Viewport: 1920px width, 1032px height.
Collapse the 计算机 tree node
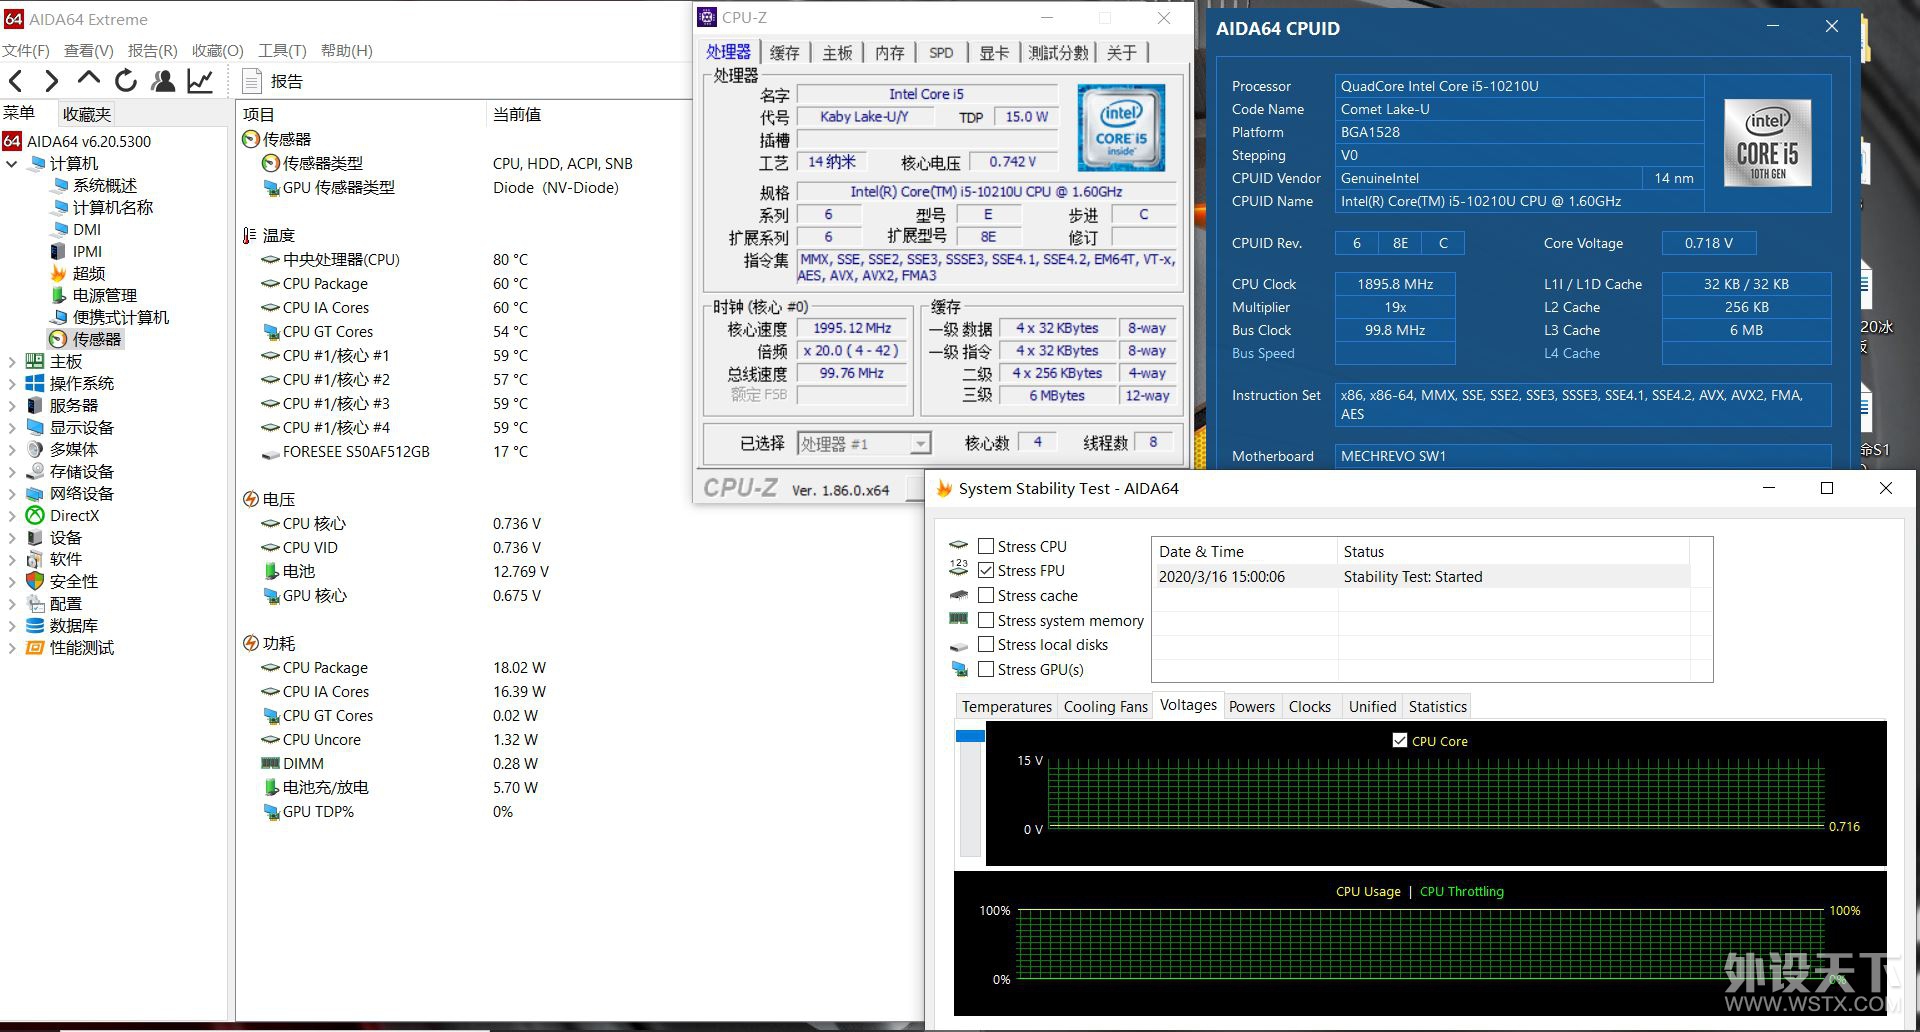tap(12, 163)
